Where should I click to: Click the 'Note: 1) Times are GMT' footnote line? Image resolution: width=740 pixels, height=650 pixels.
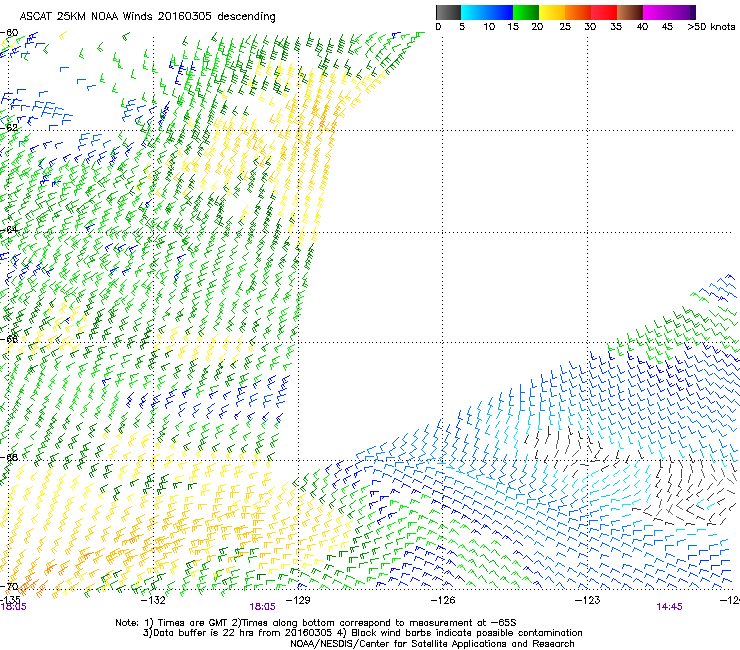click(316, 623)
